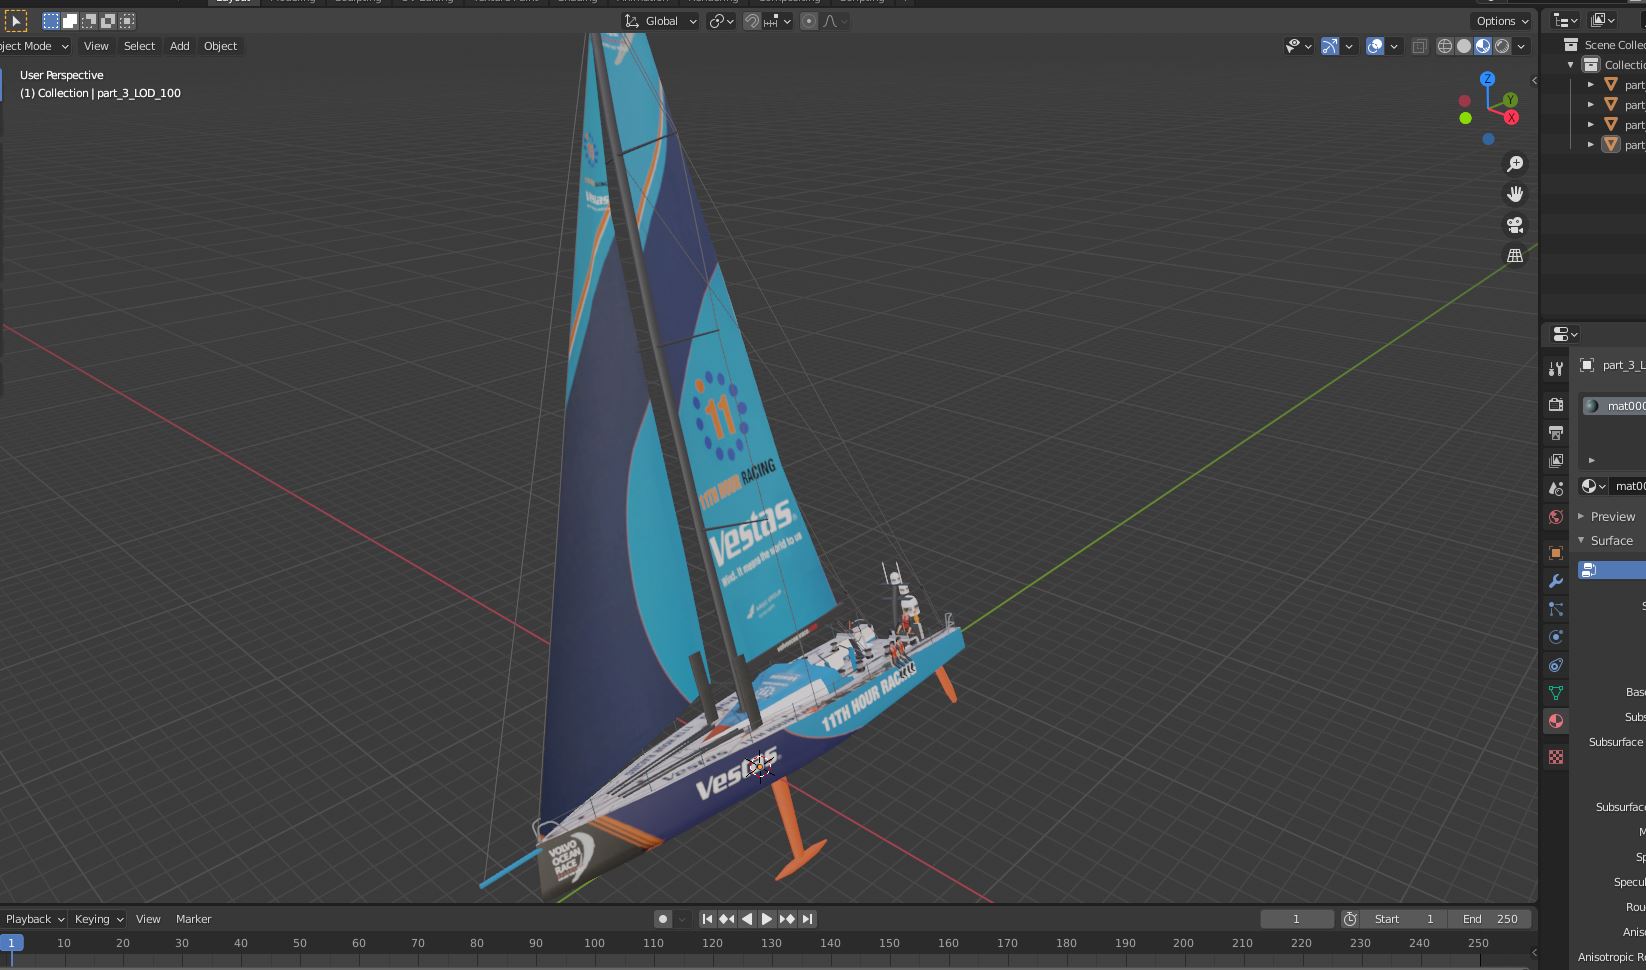Collapse the Collection in the outliner
This screenshot has width=1646, height=970.
[1571, 65]
